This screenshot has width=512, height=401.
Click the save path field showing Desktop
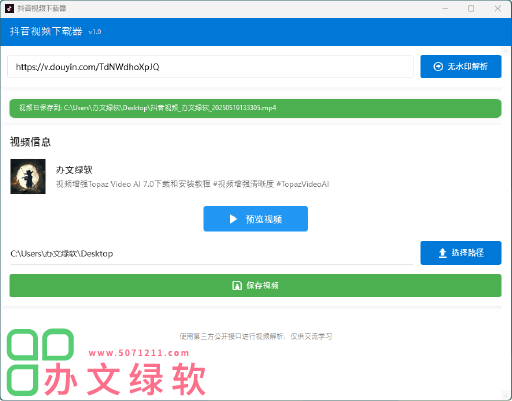(x=212, y=254)
